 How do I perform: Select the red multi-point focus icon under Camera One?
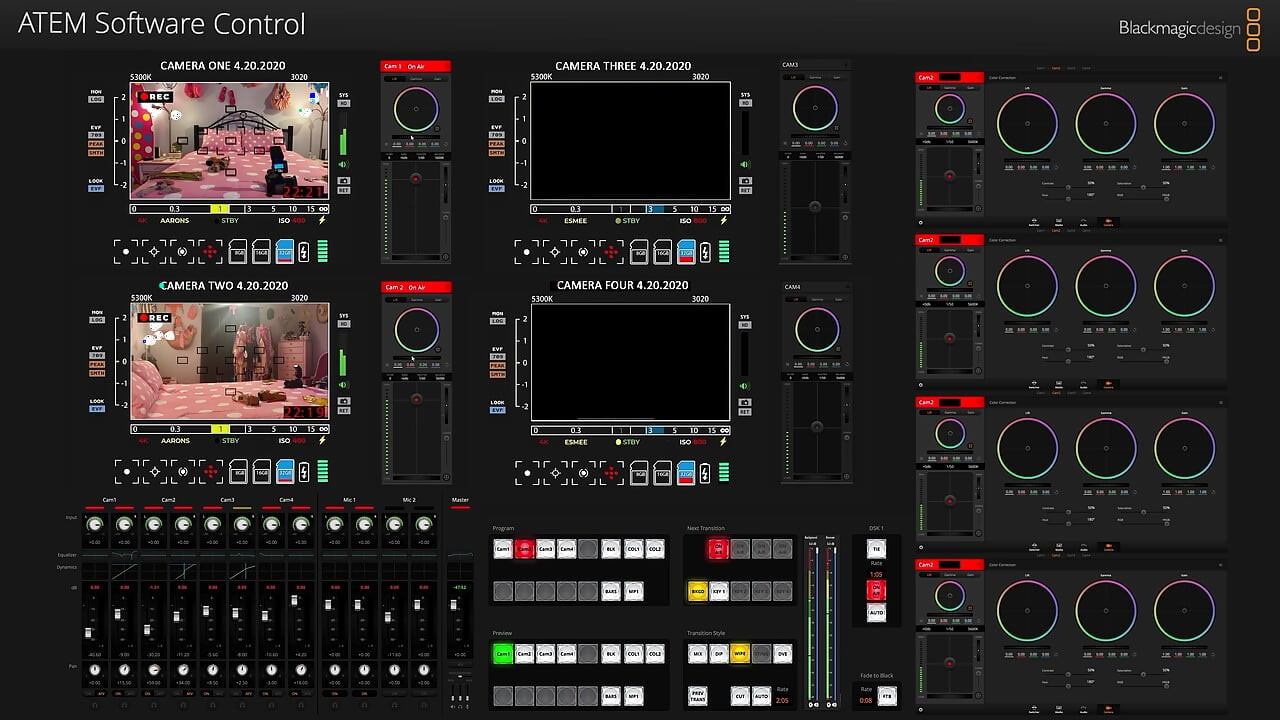coord(210,252)
